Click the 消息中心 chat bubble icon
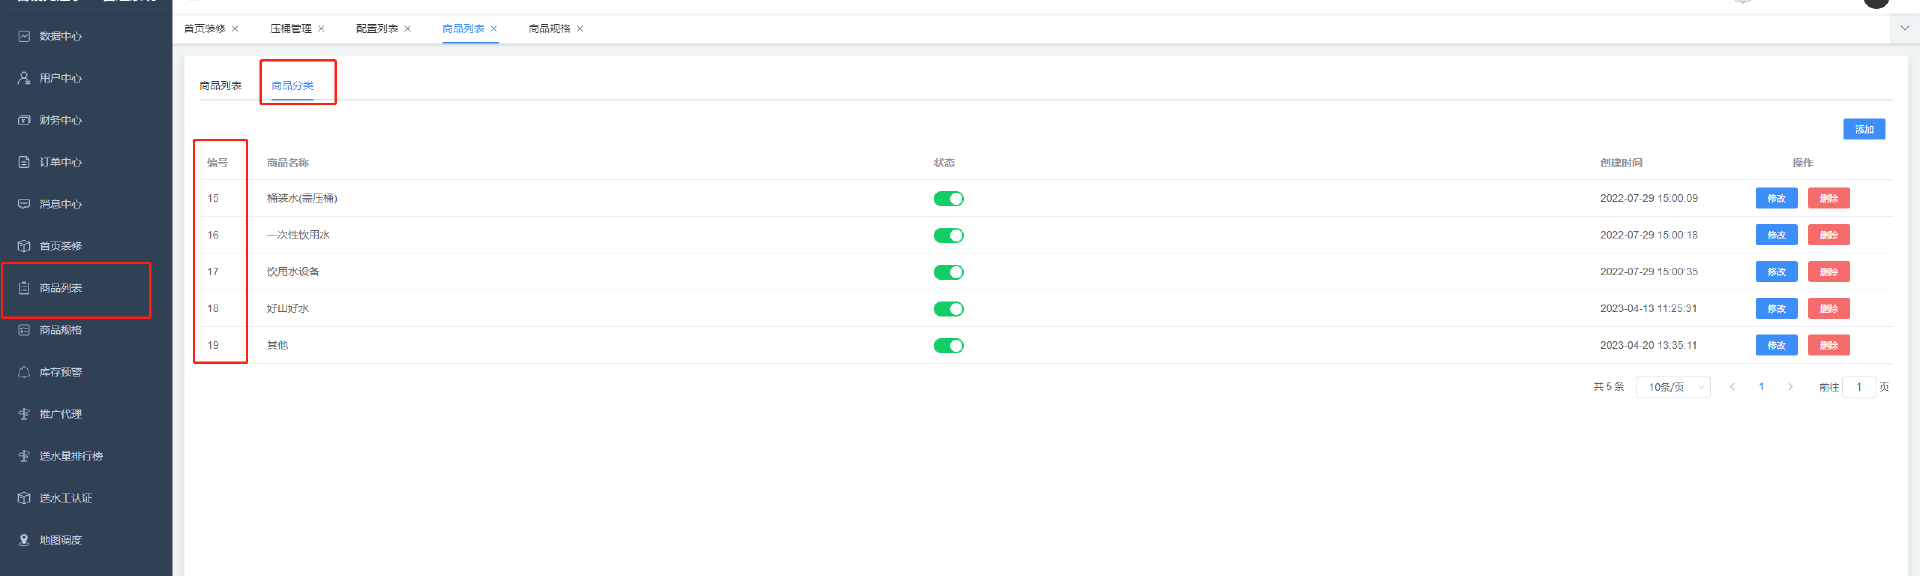Image resolution: width=1920 pixels, height=576 pixels. 24,204
